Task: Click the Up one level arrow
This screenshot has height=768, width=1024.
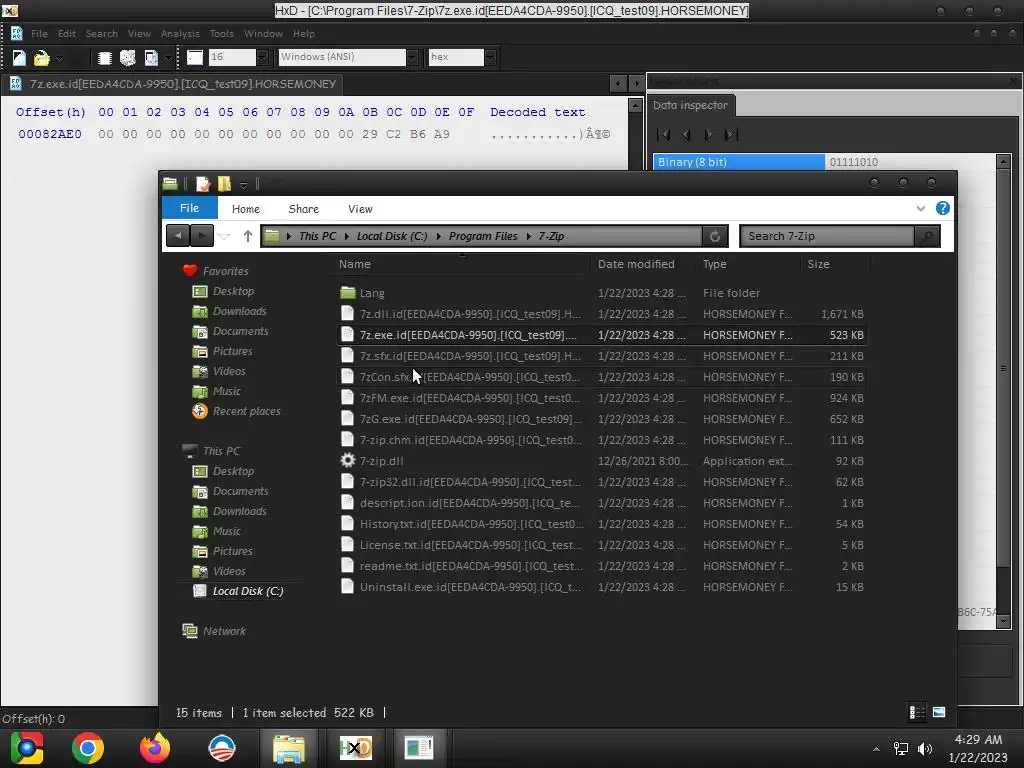Action: [x=248, y=236]
